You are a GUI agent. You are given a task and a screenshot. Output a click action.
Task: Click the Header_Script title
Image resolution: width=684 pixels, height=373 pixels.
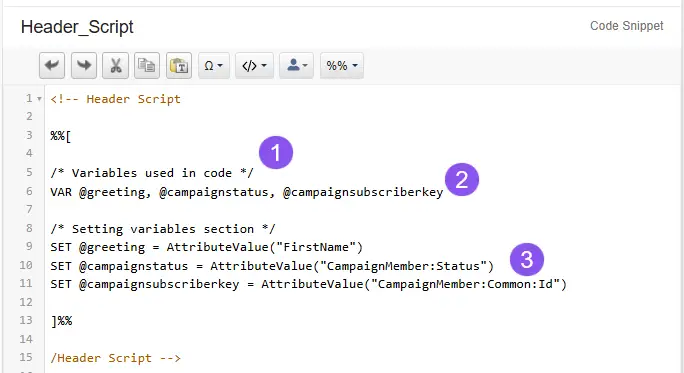pos(77,27)
